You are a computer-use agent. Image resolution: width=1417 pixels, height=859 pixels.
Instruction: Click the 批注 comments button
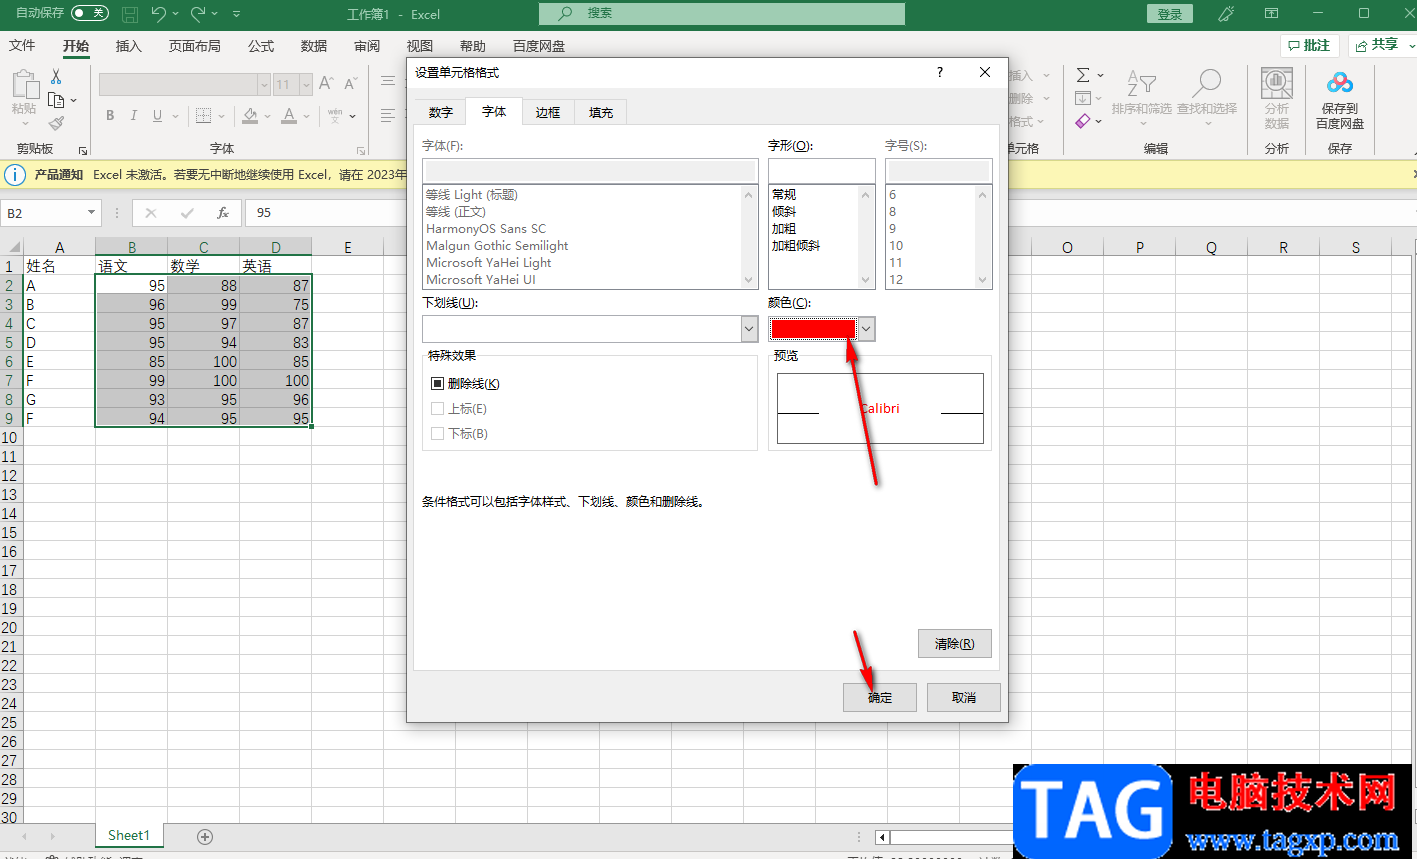pos(1310,45)
